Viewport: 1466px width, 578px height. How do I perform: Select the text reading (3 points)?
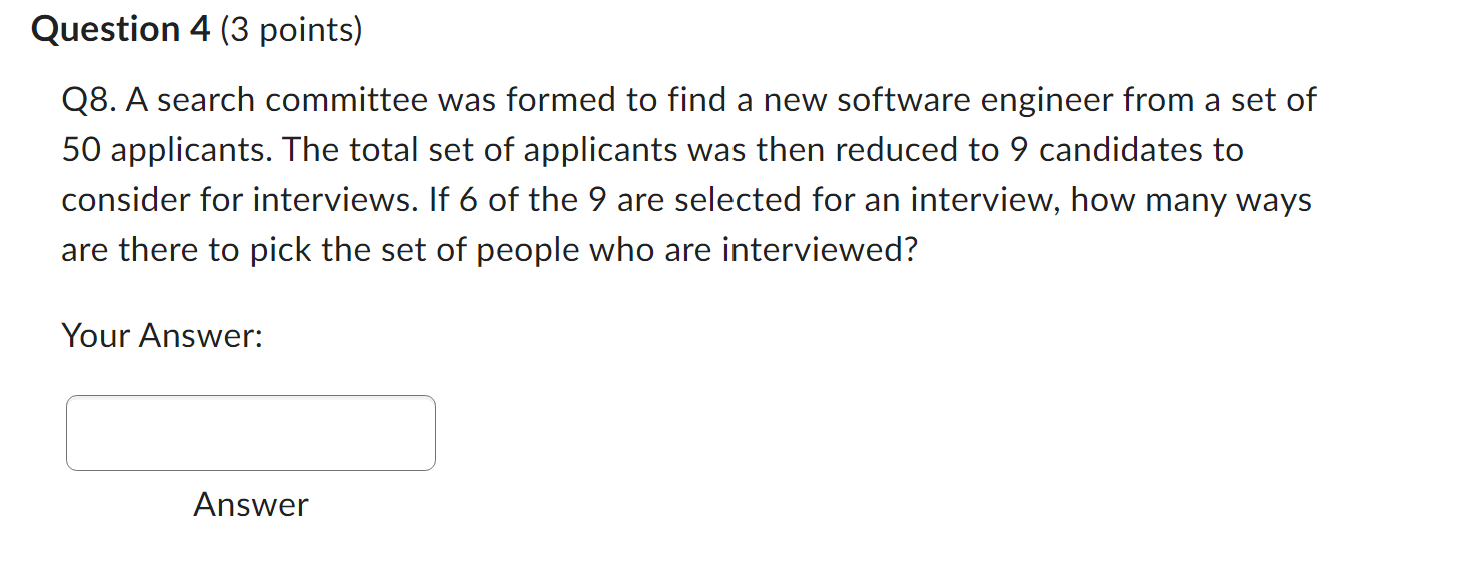[290, 28]
